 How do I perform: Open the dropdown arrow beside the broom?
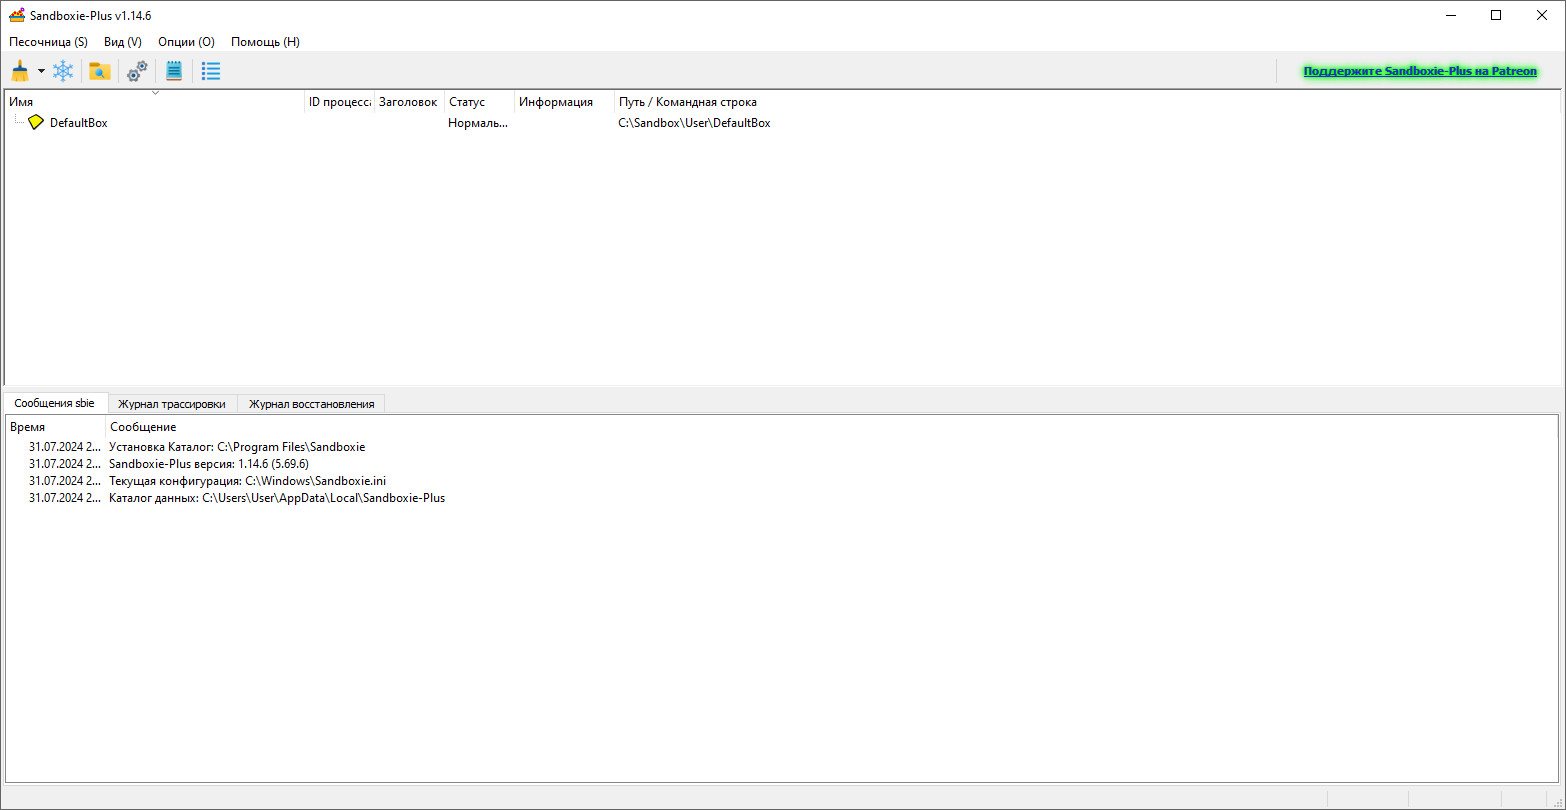tap(41, 71)
